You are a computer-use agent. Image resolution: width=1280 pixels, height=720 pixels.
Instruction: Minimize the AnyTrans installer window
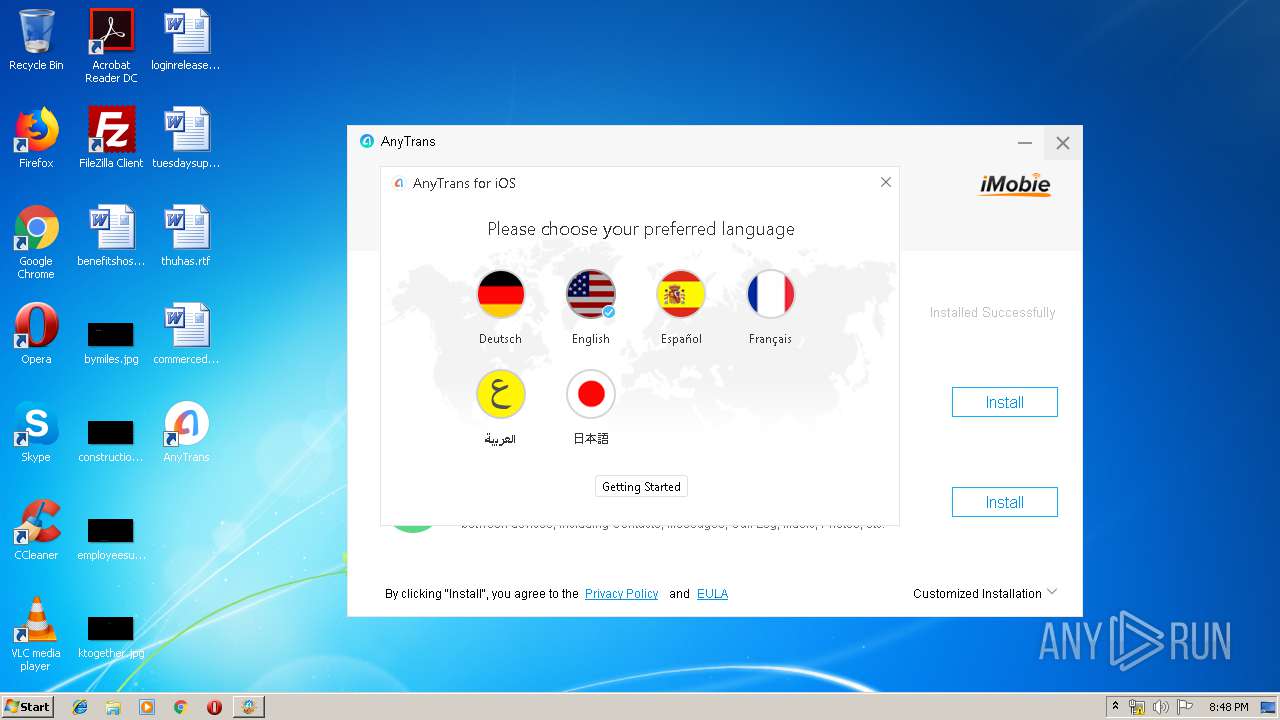1024,143
